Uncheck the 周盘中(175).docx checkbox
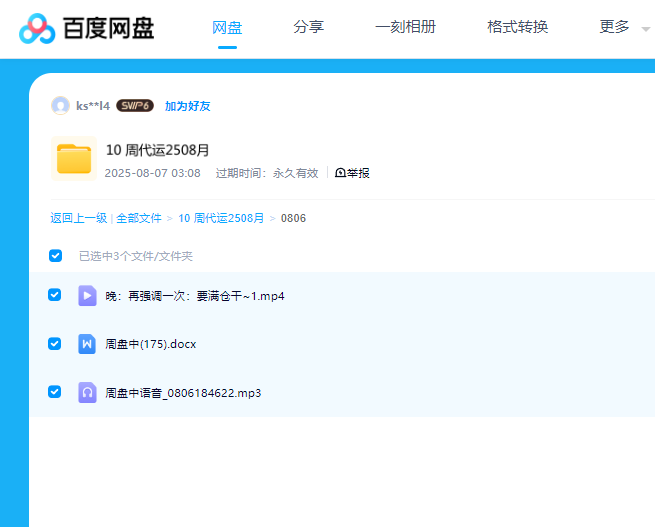 tap(55, 343)
